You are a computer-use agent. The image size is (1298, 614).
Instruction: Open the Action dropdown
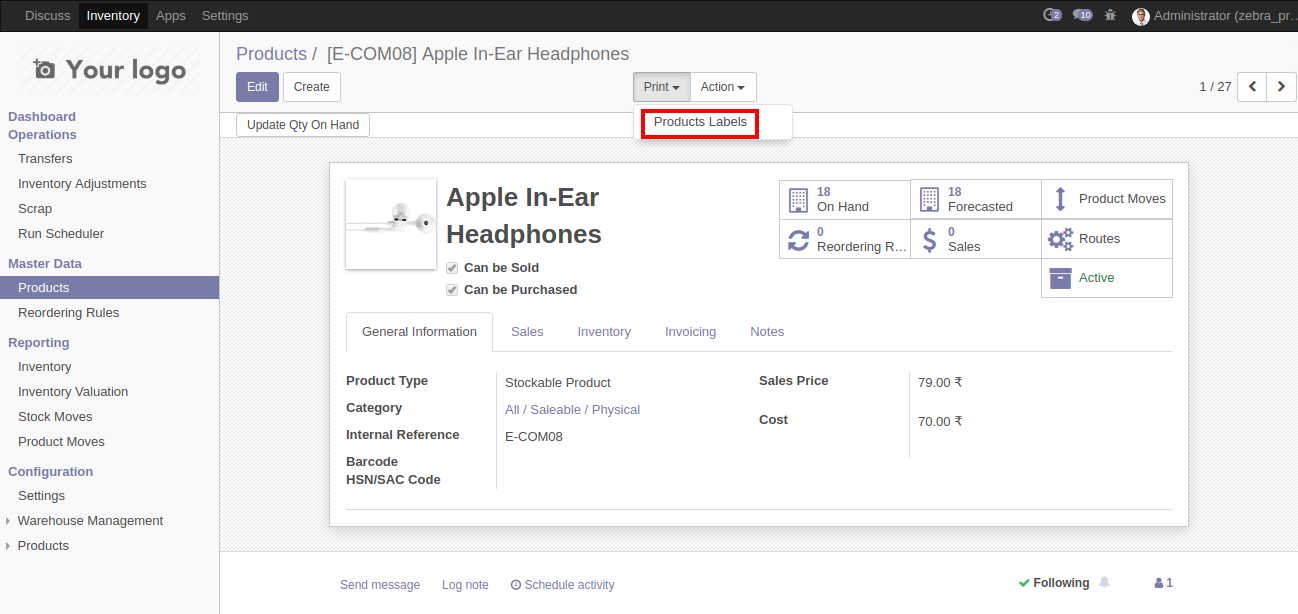pos(723,87)
